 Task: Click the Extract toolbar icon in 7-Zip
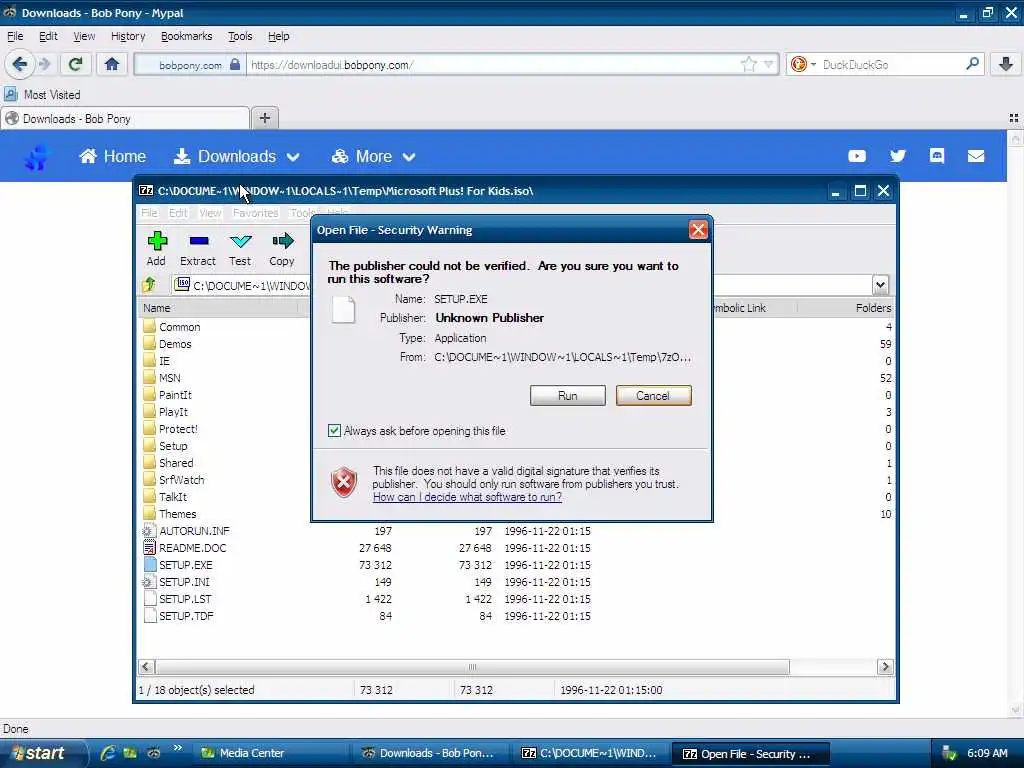pos(199,241)
